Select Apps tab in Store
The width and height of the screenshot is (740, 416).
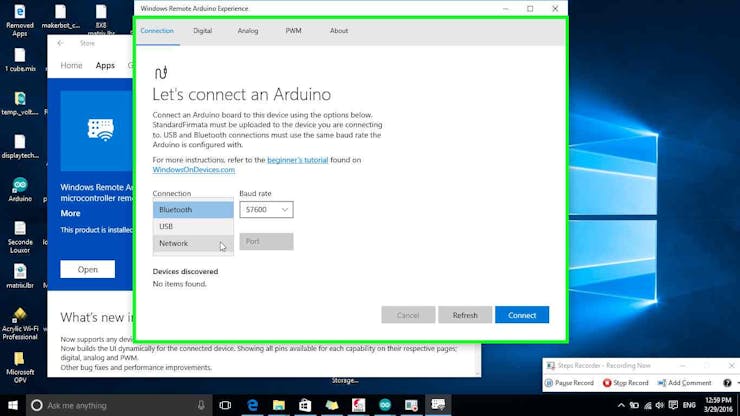(x=105, y=66)
